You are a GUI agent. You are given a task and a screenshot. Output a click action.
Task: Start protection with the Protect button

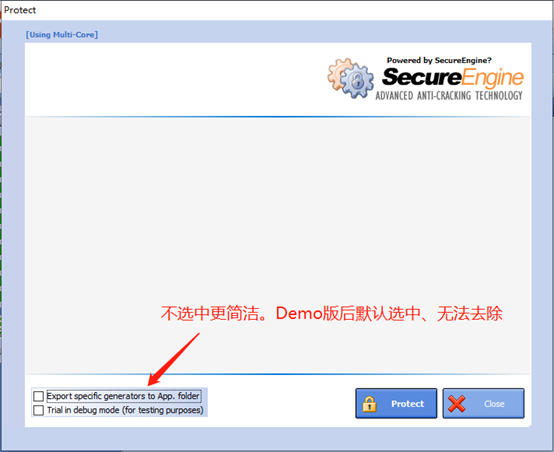(396, 404)
